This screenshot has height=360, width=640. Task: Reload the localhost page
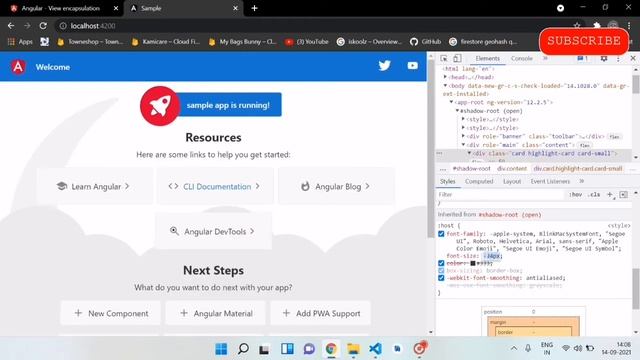pos(43,26)
